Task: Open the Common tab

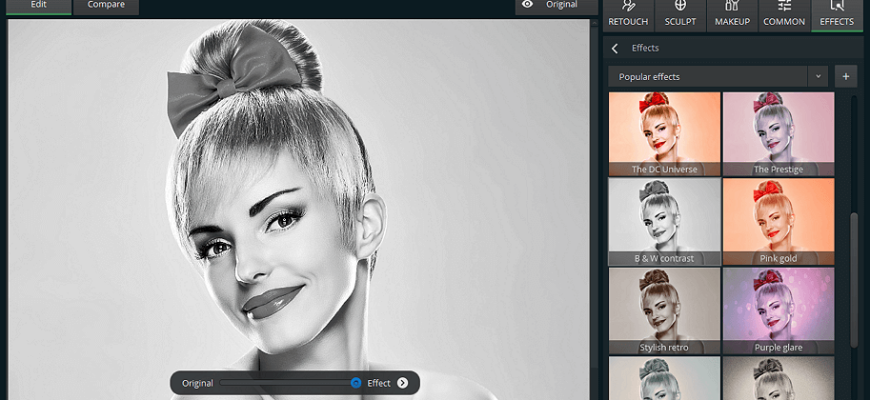Action: [784, 15]
